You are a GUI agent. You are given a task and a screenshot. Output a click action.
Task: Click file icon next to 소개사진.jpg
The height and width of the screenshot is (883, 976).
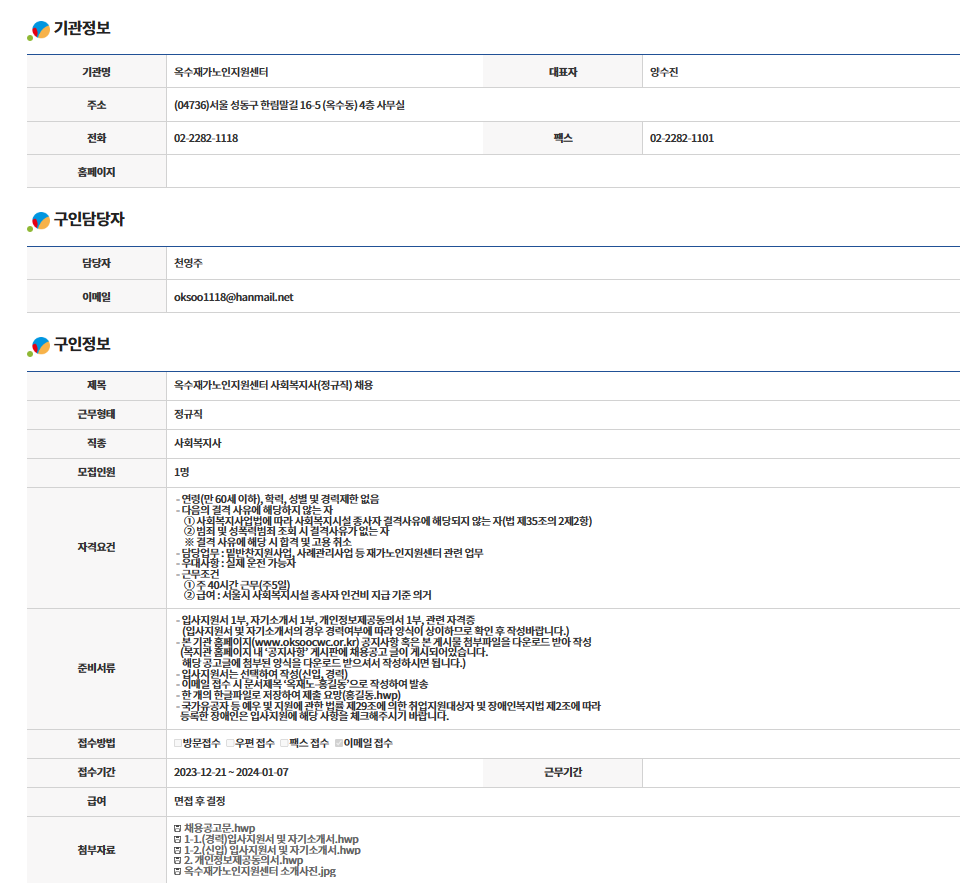(178, 872)
